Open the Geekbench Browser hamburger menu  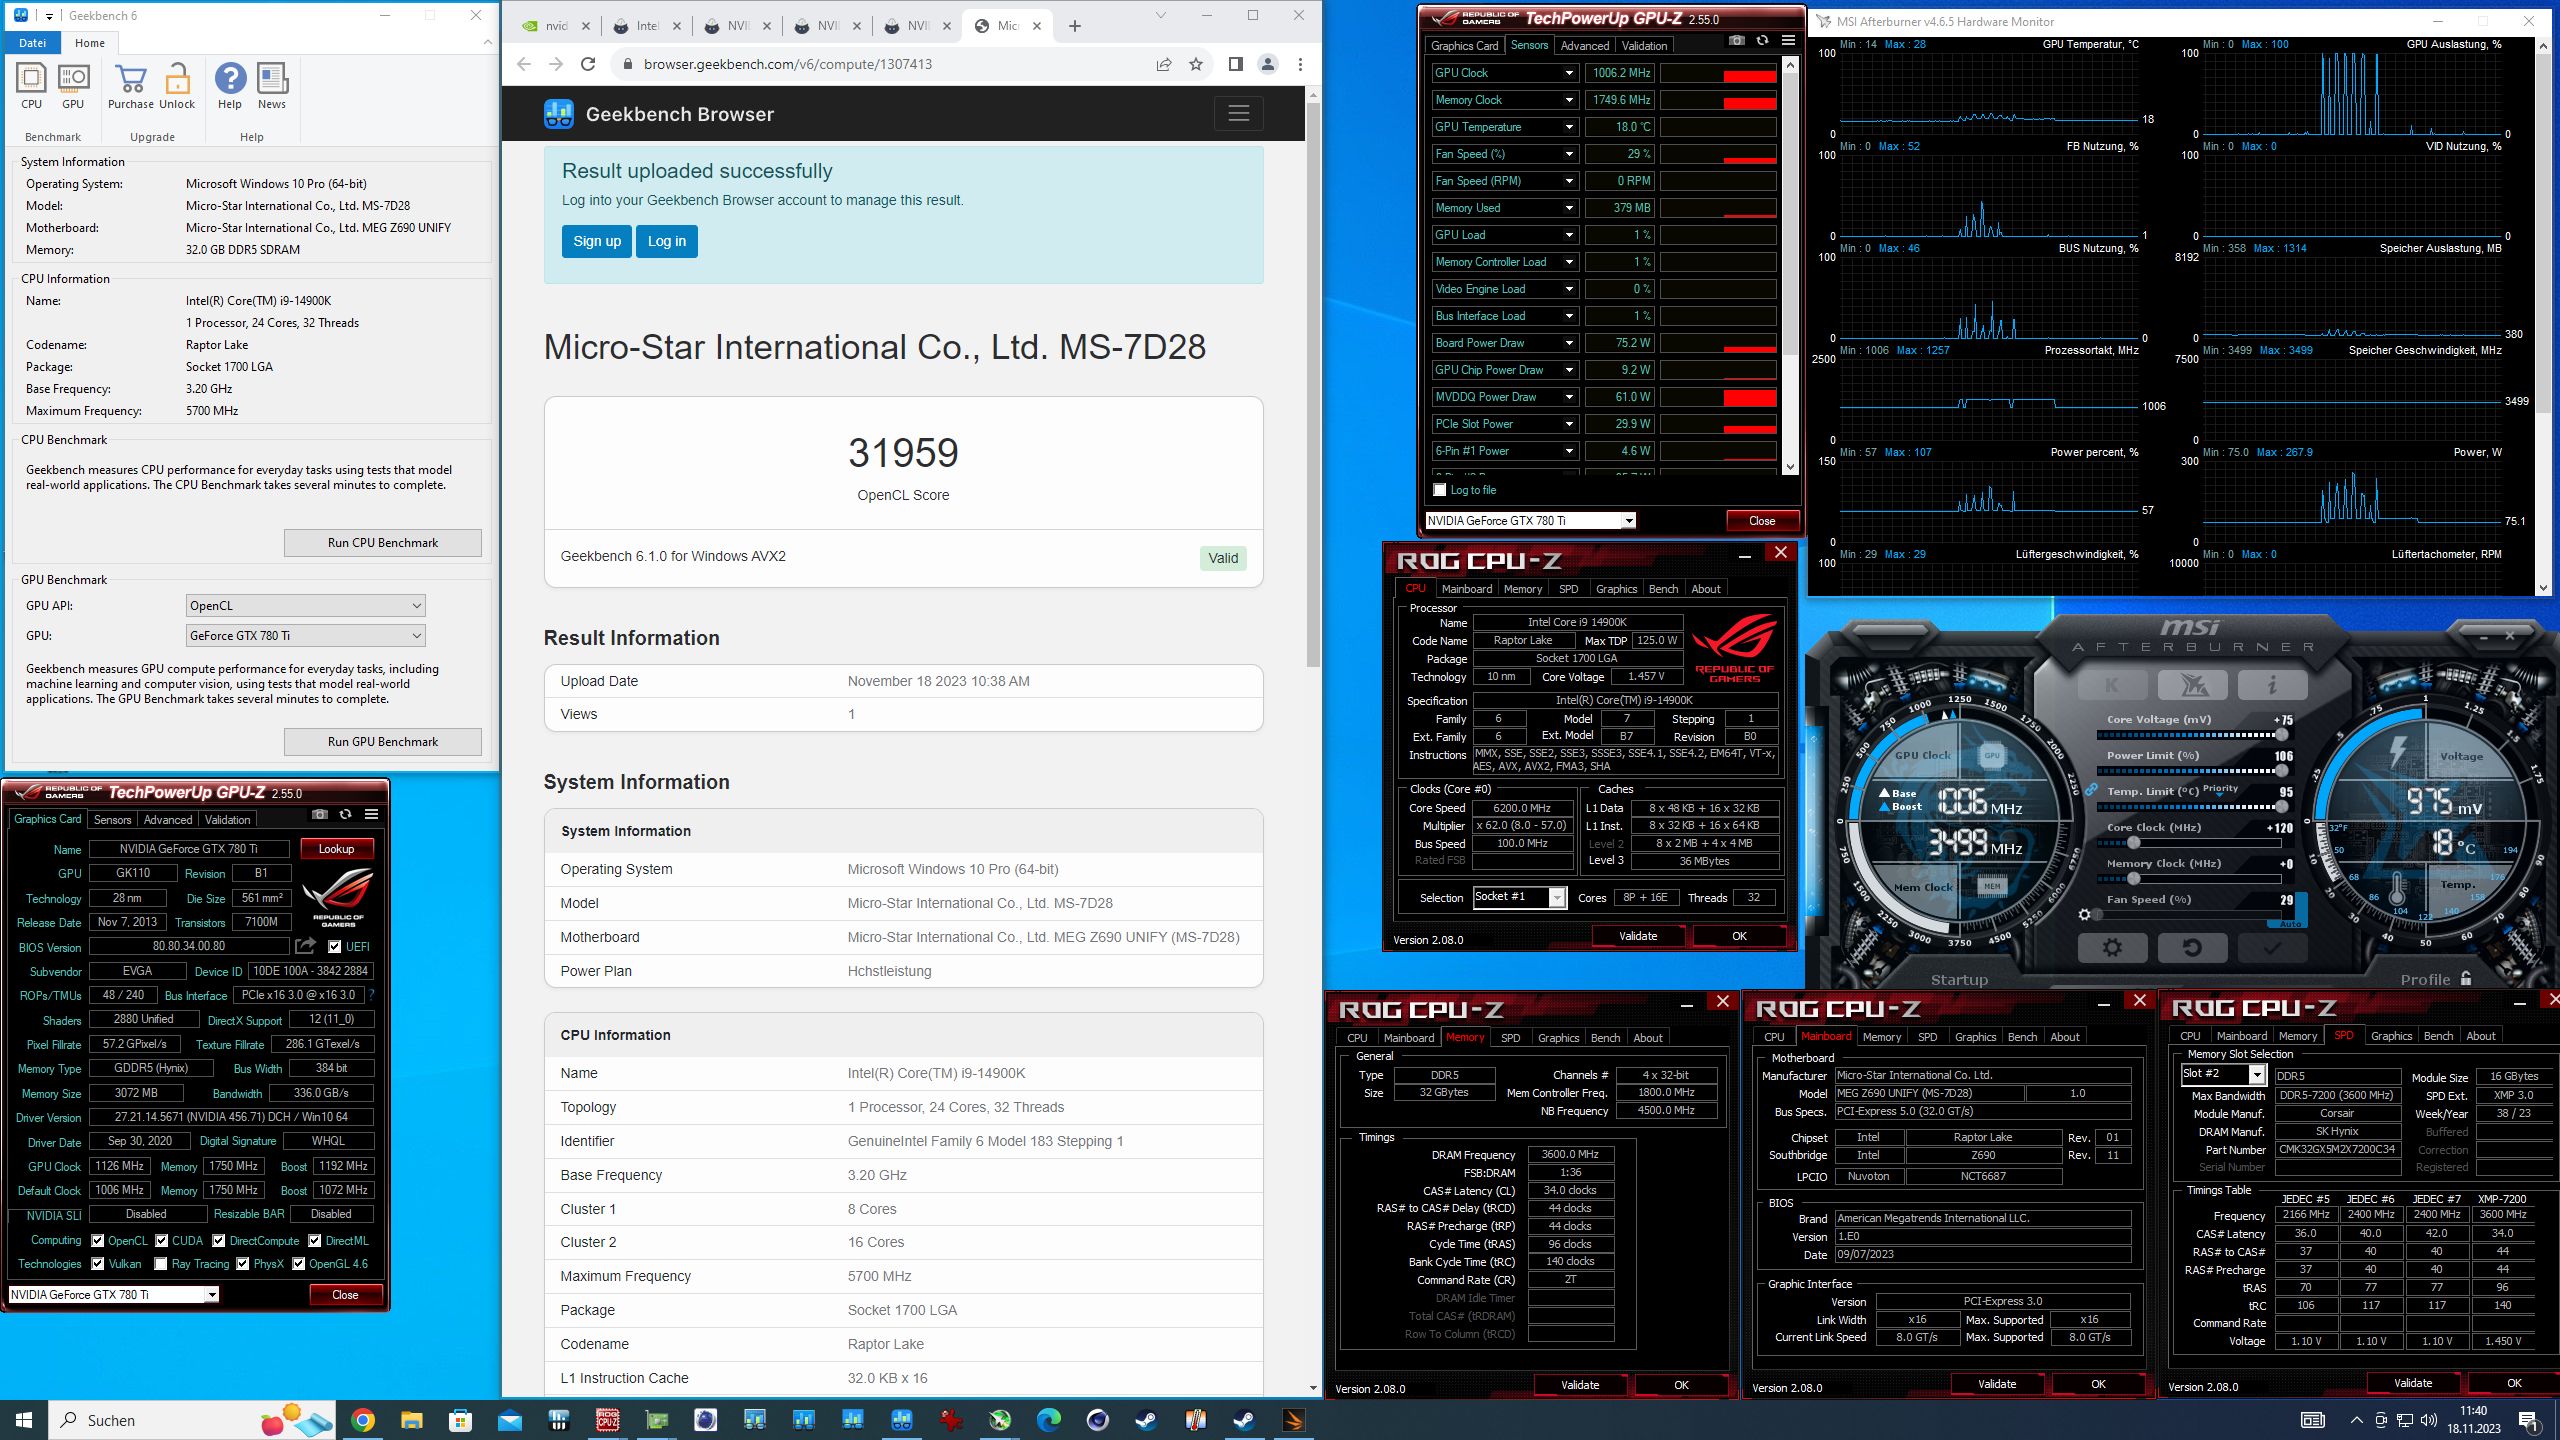[x=1239, y=113]
